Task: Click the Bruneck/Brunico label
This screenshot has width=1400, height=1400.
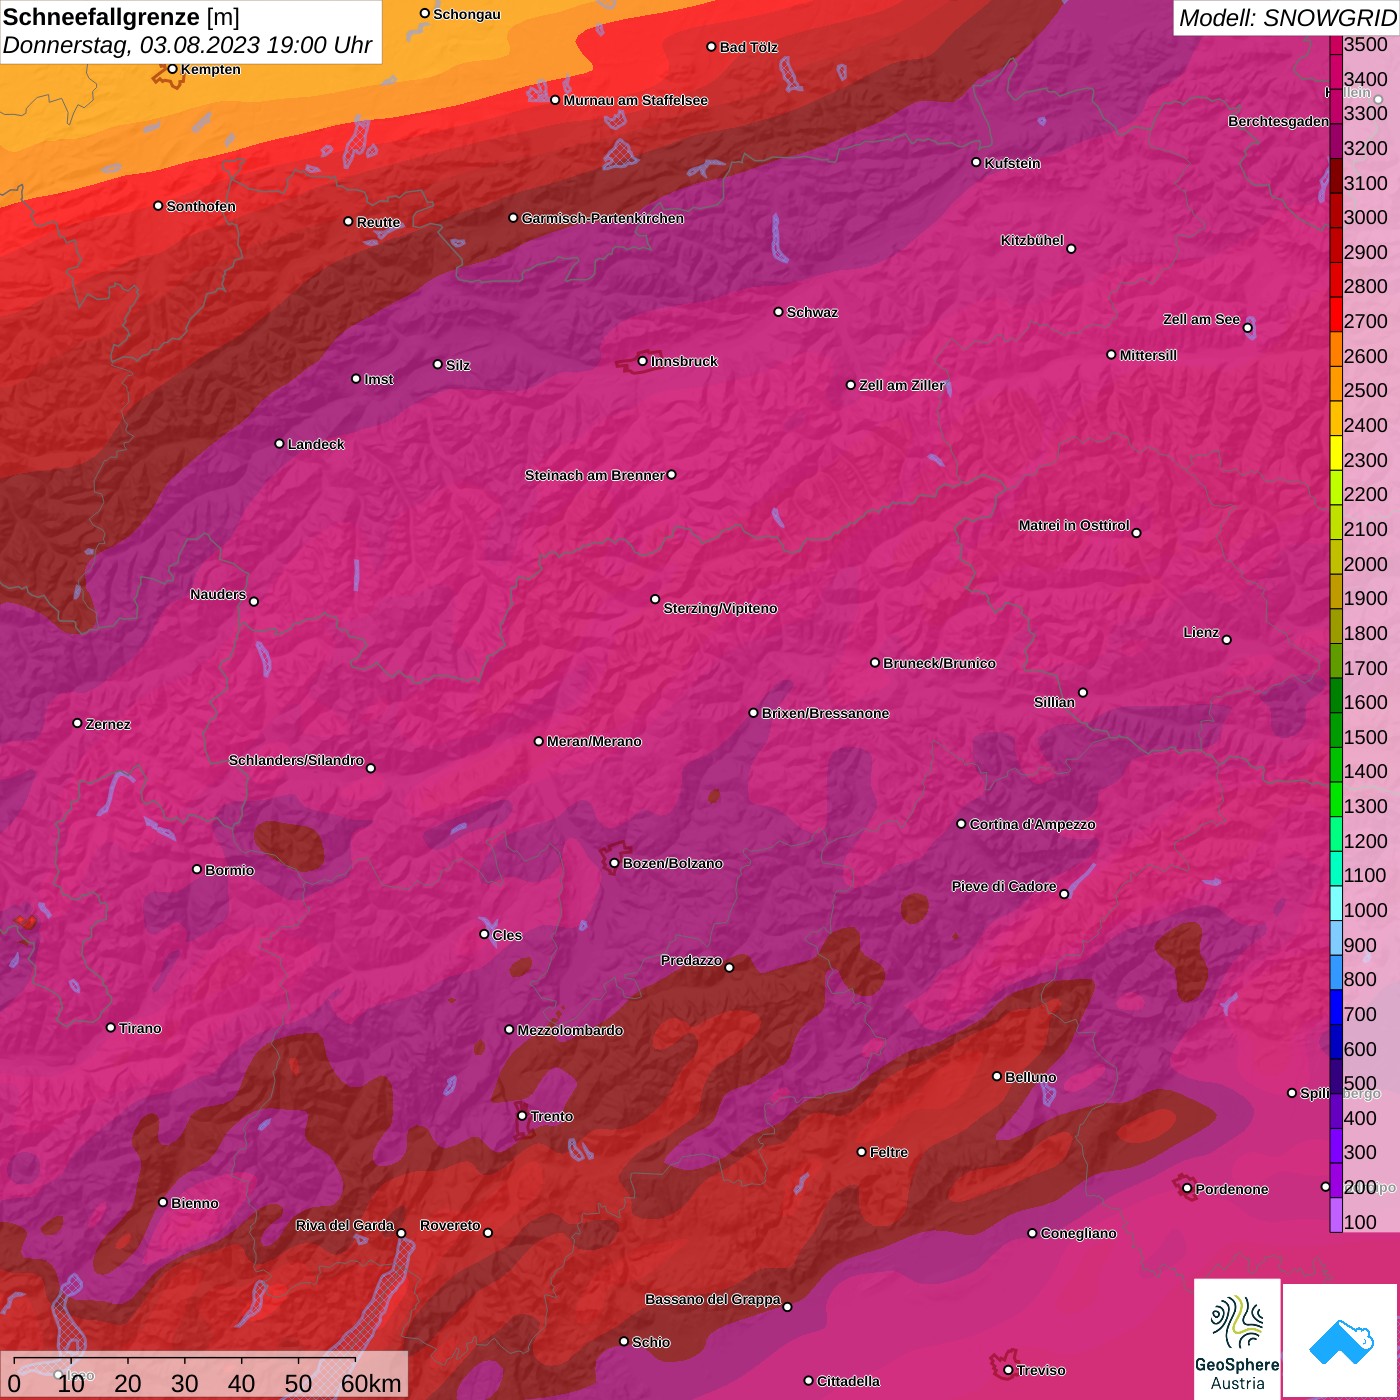Action: (x=939, y=663)
